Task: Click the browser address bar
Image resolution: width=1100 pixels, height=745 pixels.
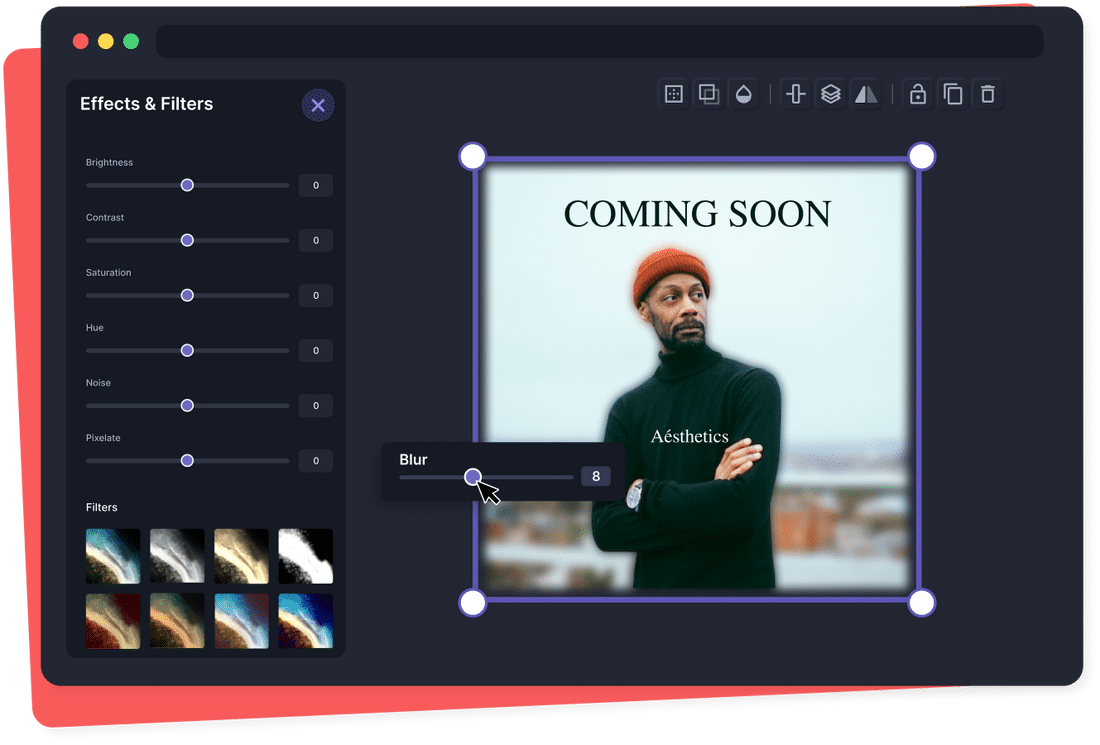Action: click(600, 41)
